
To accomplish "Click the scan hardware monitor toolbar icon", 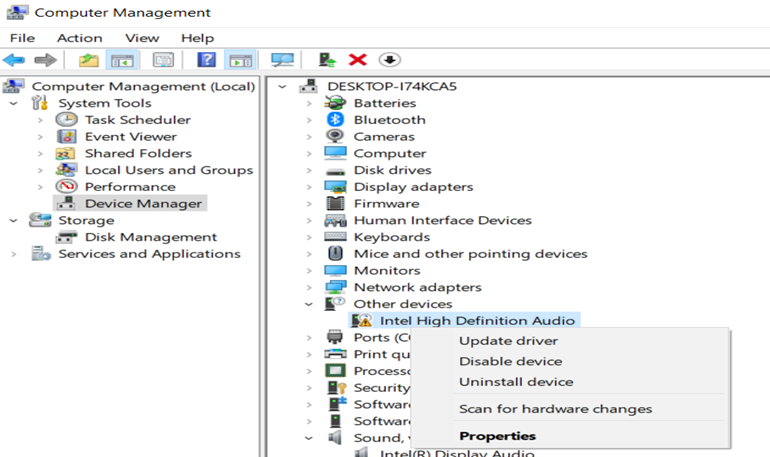I will [x=283, y=60].
